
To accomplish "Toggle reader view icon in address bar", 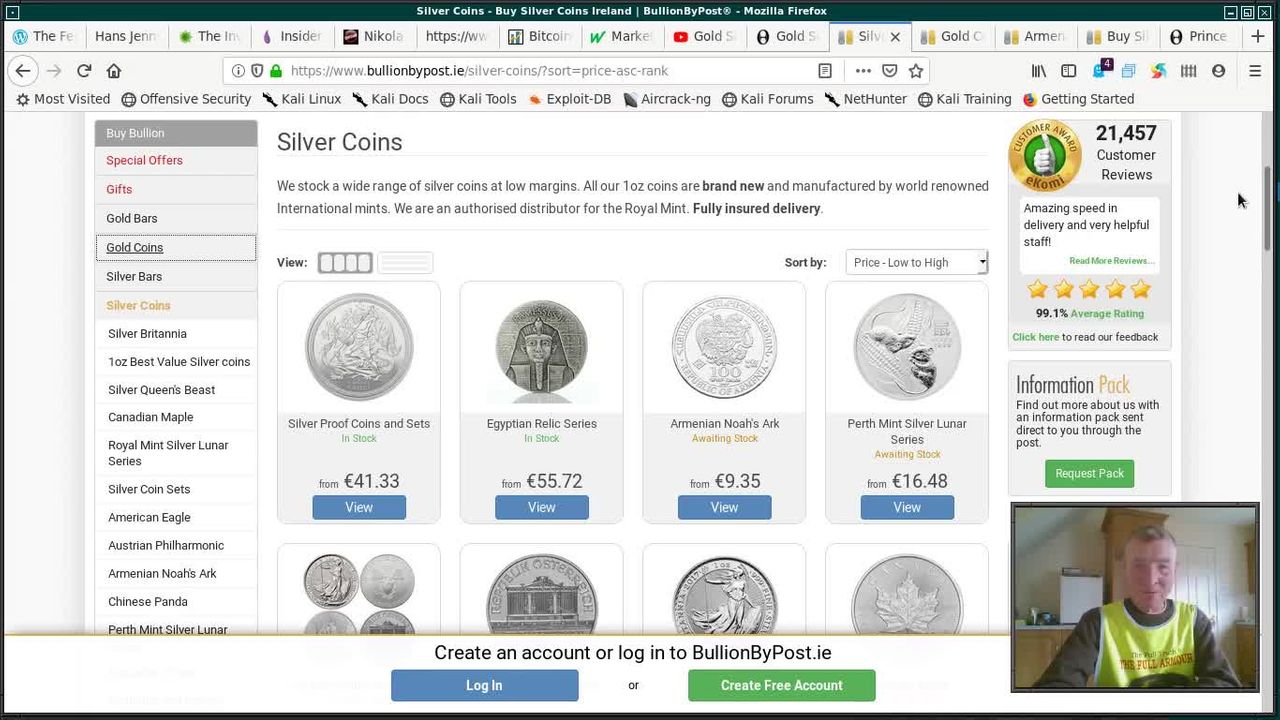I will click(825, 71).
